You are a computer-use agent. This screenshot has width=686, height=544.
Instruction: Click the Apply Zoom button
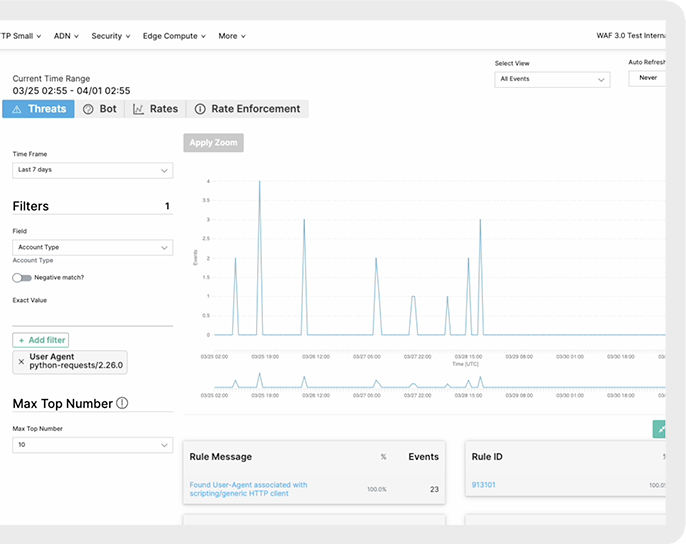[x=214, y=143]
